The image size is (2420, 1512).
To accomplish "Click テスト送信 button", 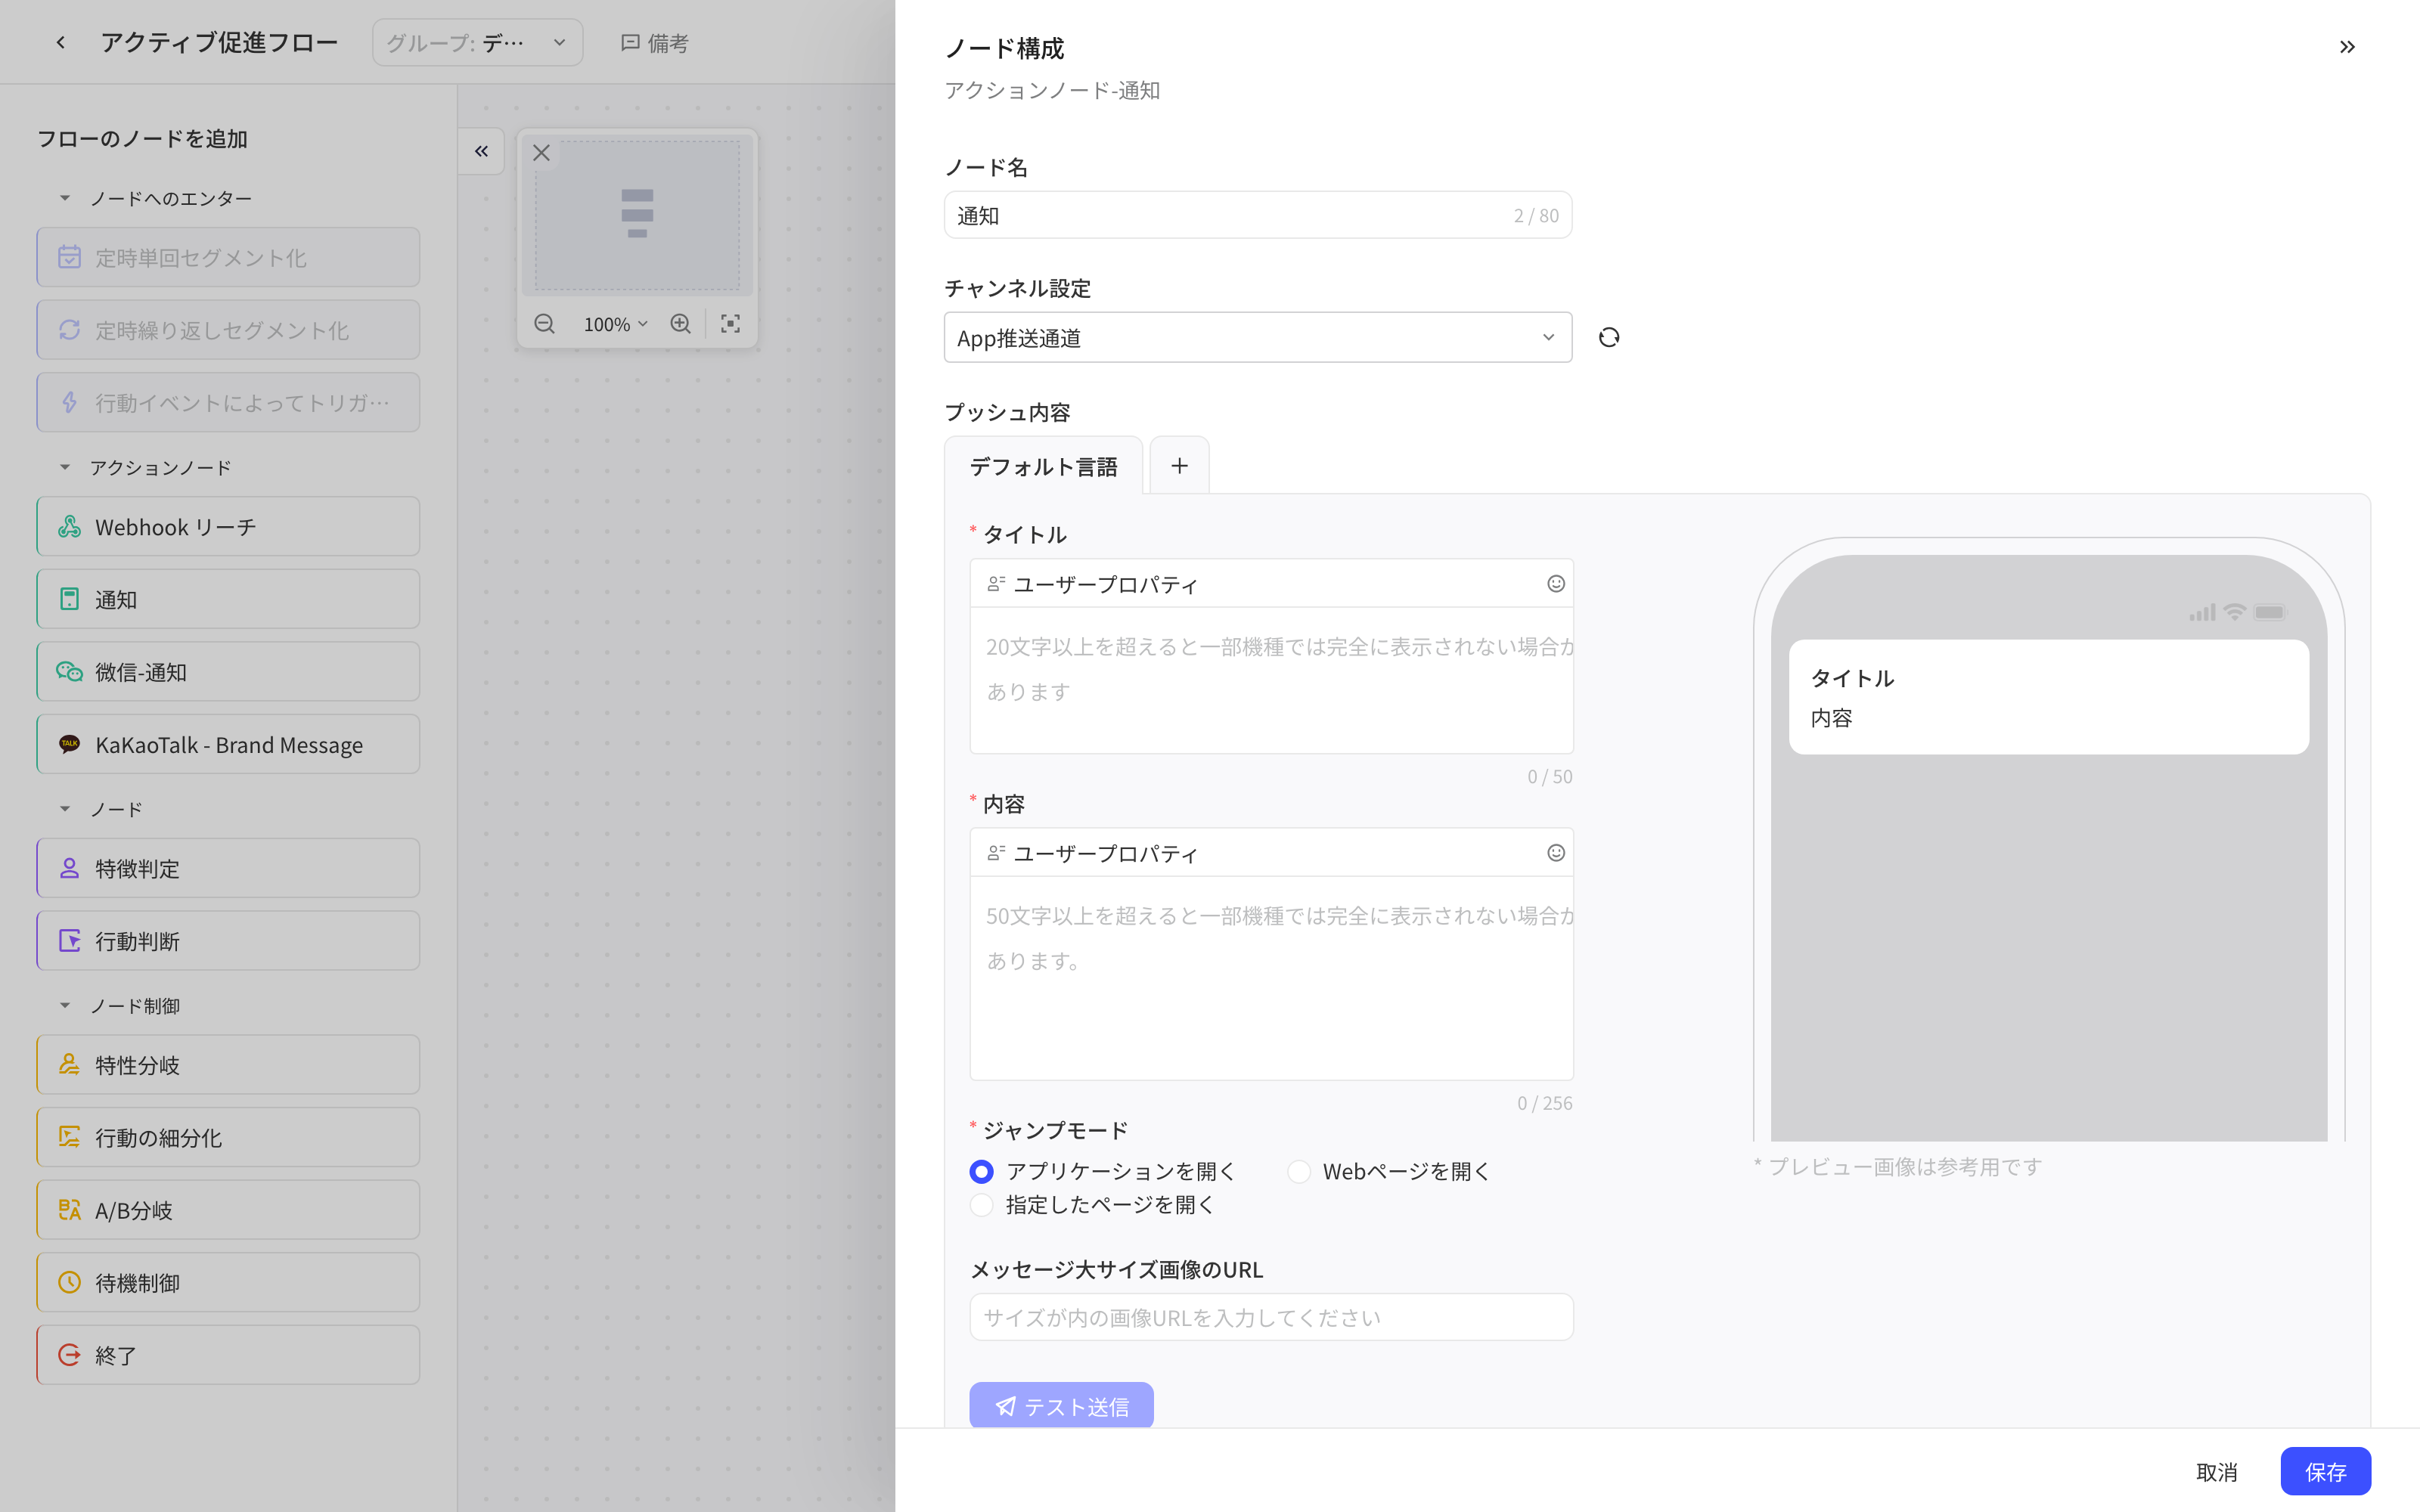I will 1061,1406.
